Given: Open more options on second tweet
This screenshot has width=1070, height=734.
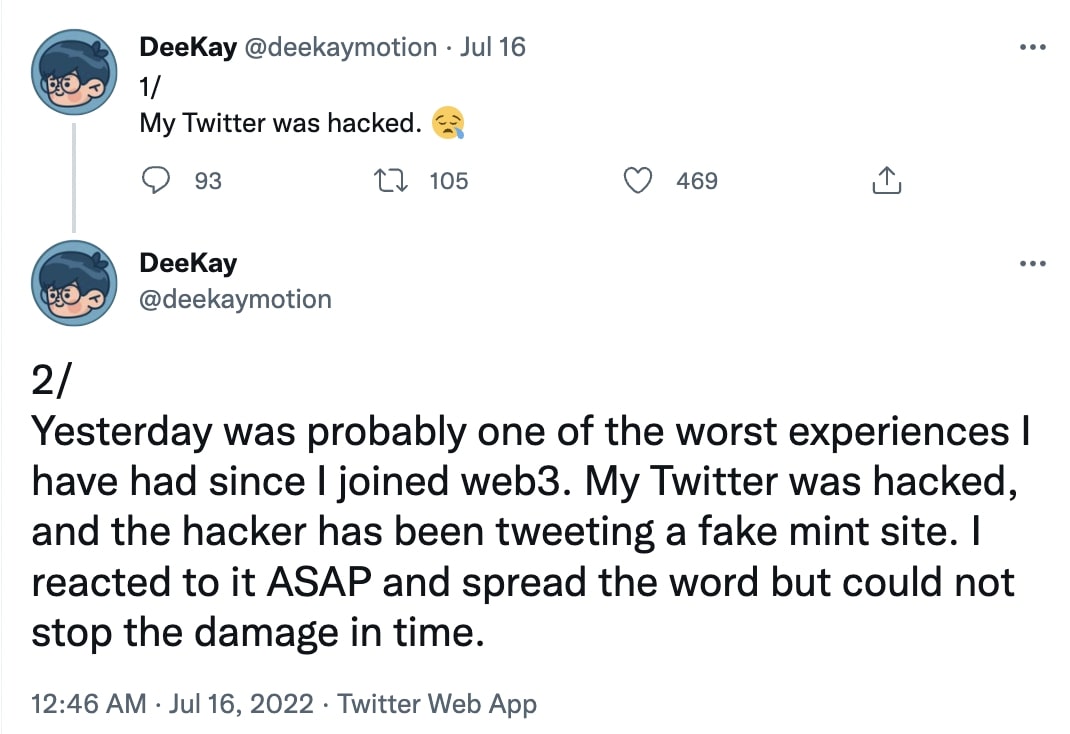Looking at the screenshot, I should (1032, 263).
